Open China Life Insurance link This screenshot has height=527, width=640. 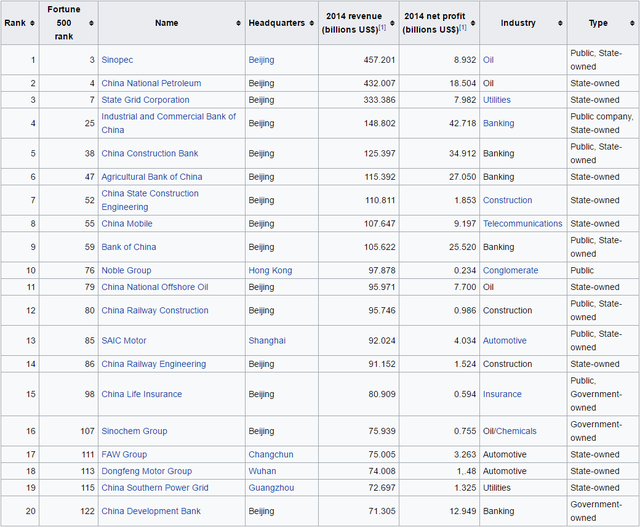click(142, 394)
